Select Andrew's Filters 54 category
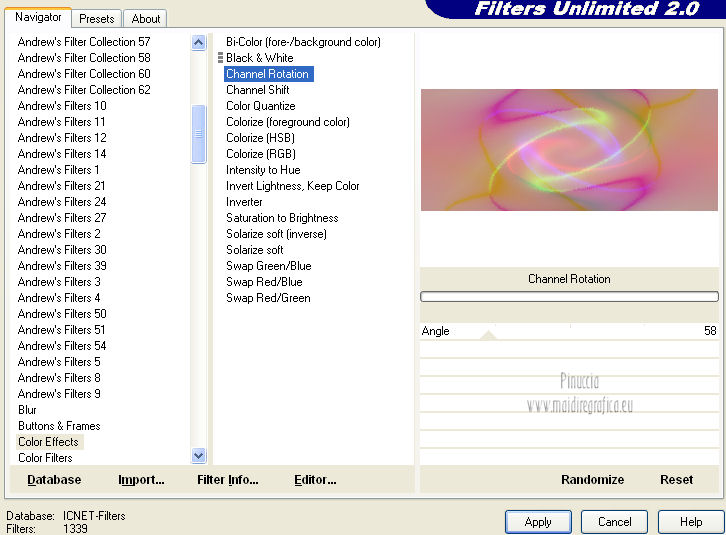The height and width of the screenshot is (535, 726). [x=62, y=346]
